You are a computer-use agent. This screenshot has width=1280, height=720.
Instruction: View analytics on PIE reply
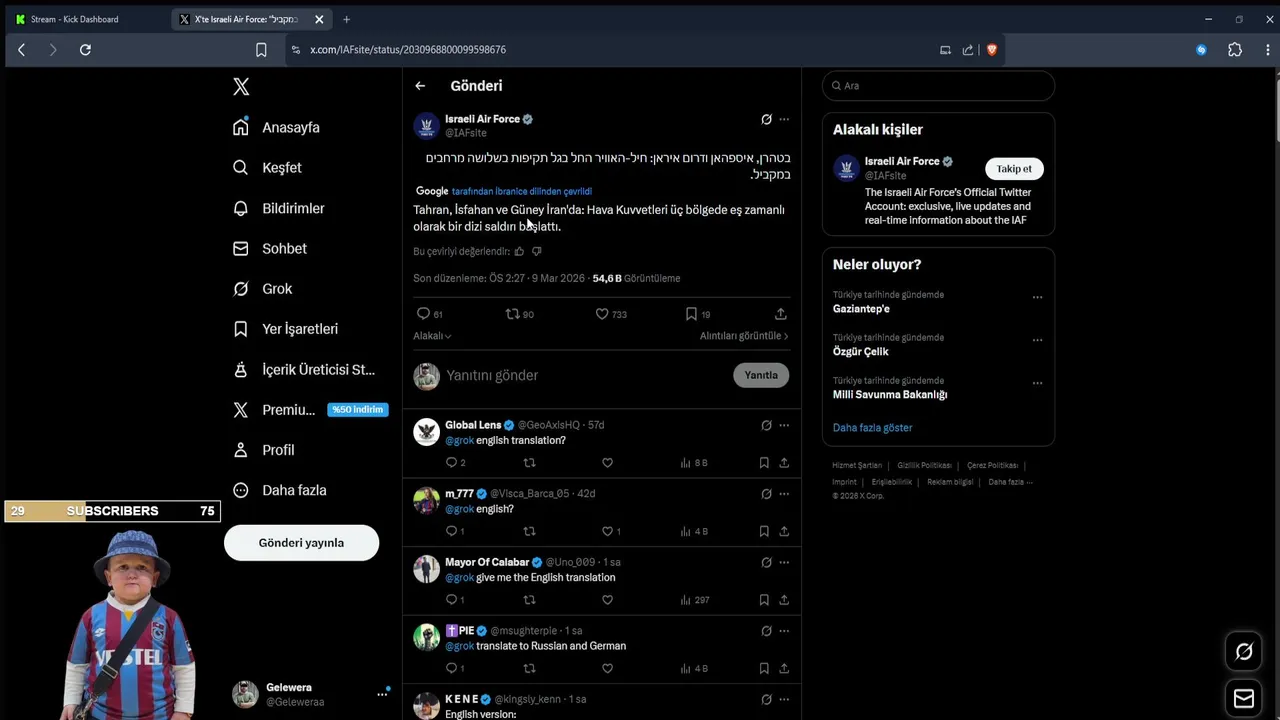tap(694, 668)
